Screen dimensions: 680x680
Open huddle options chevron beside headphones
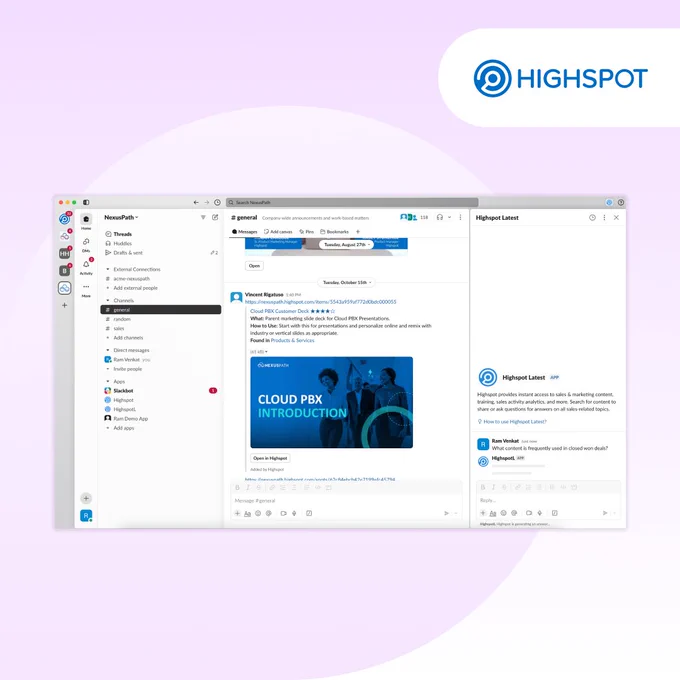450,217
